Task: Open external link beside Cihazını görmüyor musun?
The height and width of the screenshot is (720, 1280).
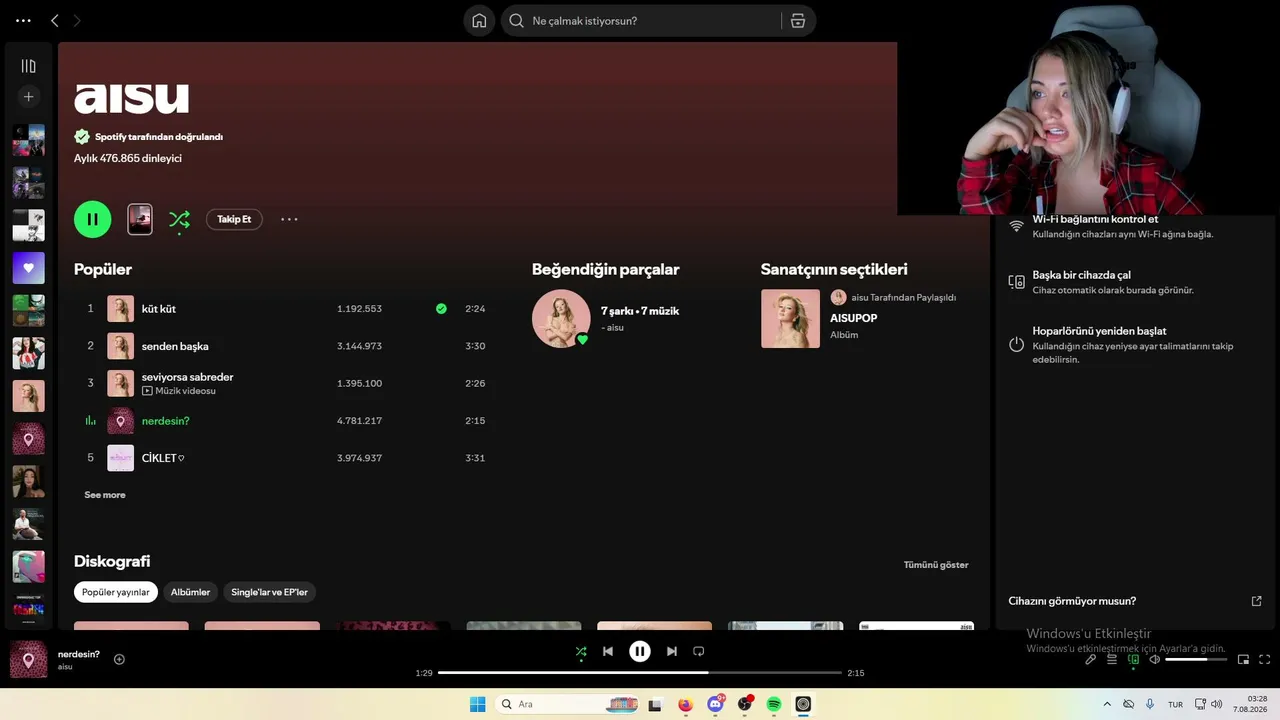Action: (x=1257, y=601)
